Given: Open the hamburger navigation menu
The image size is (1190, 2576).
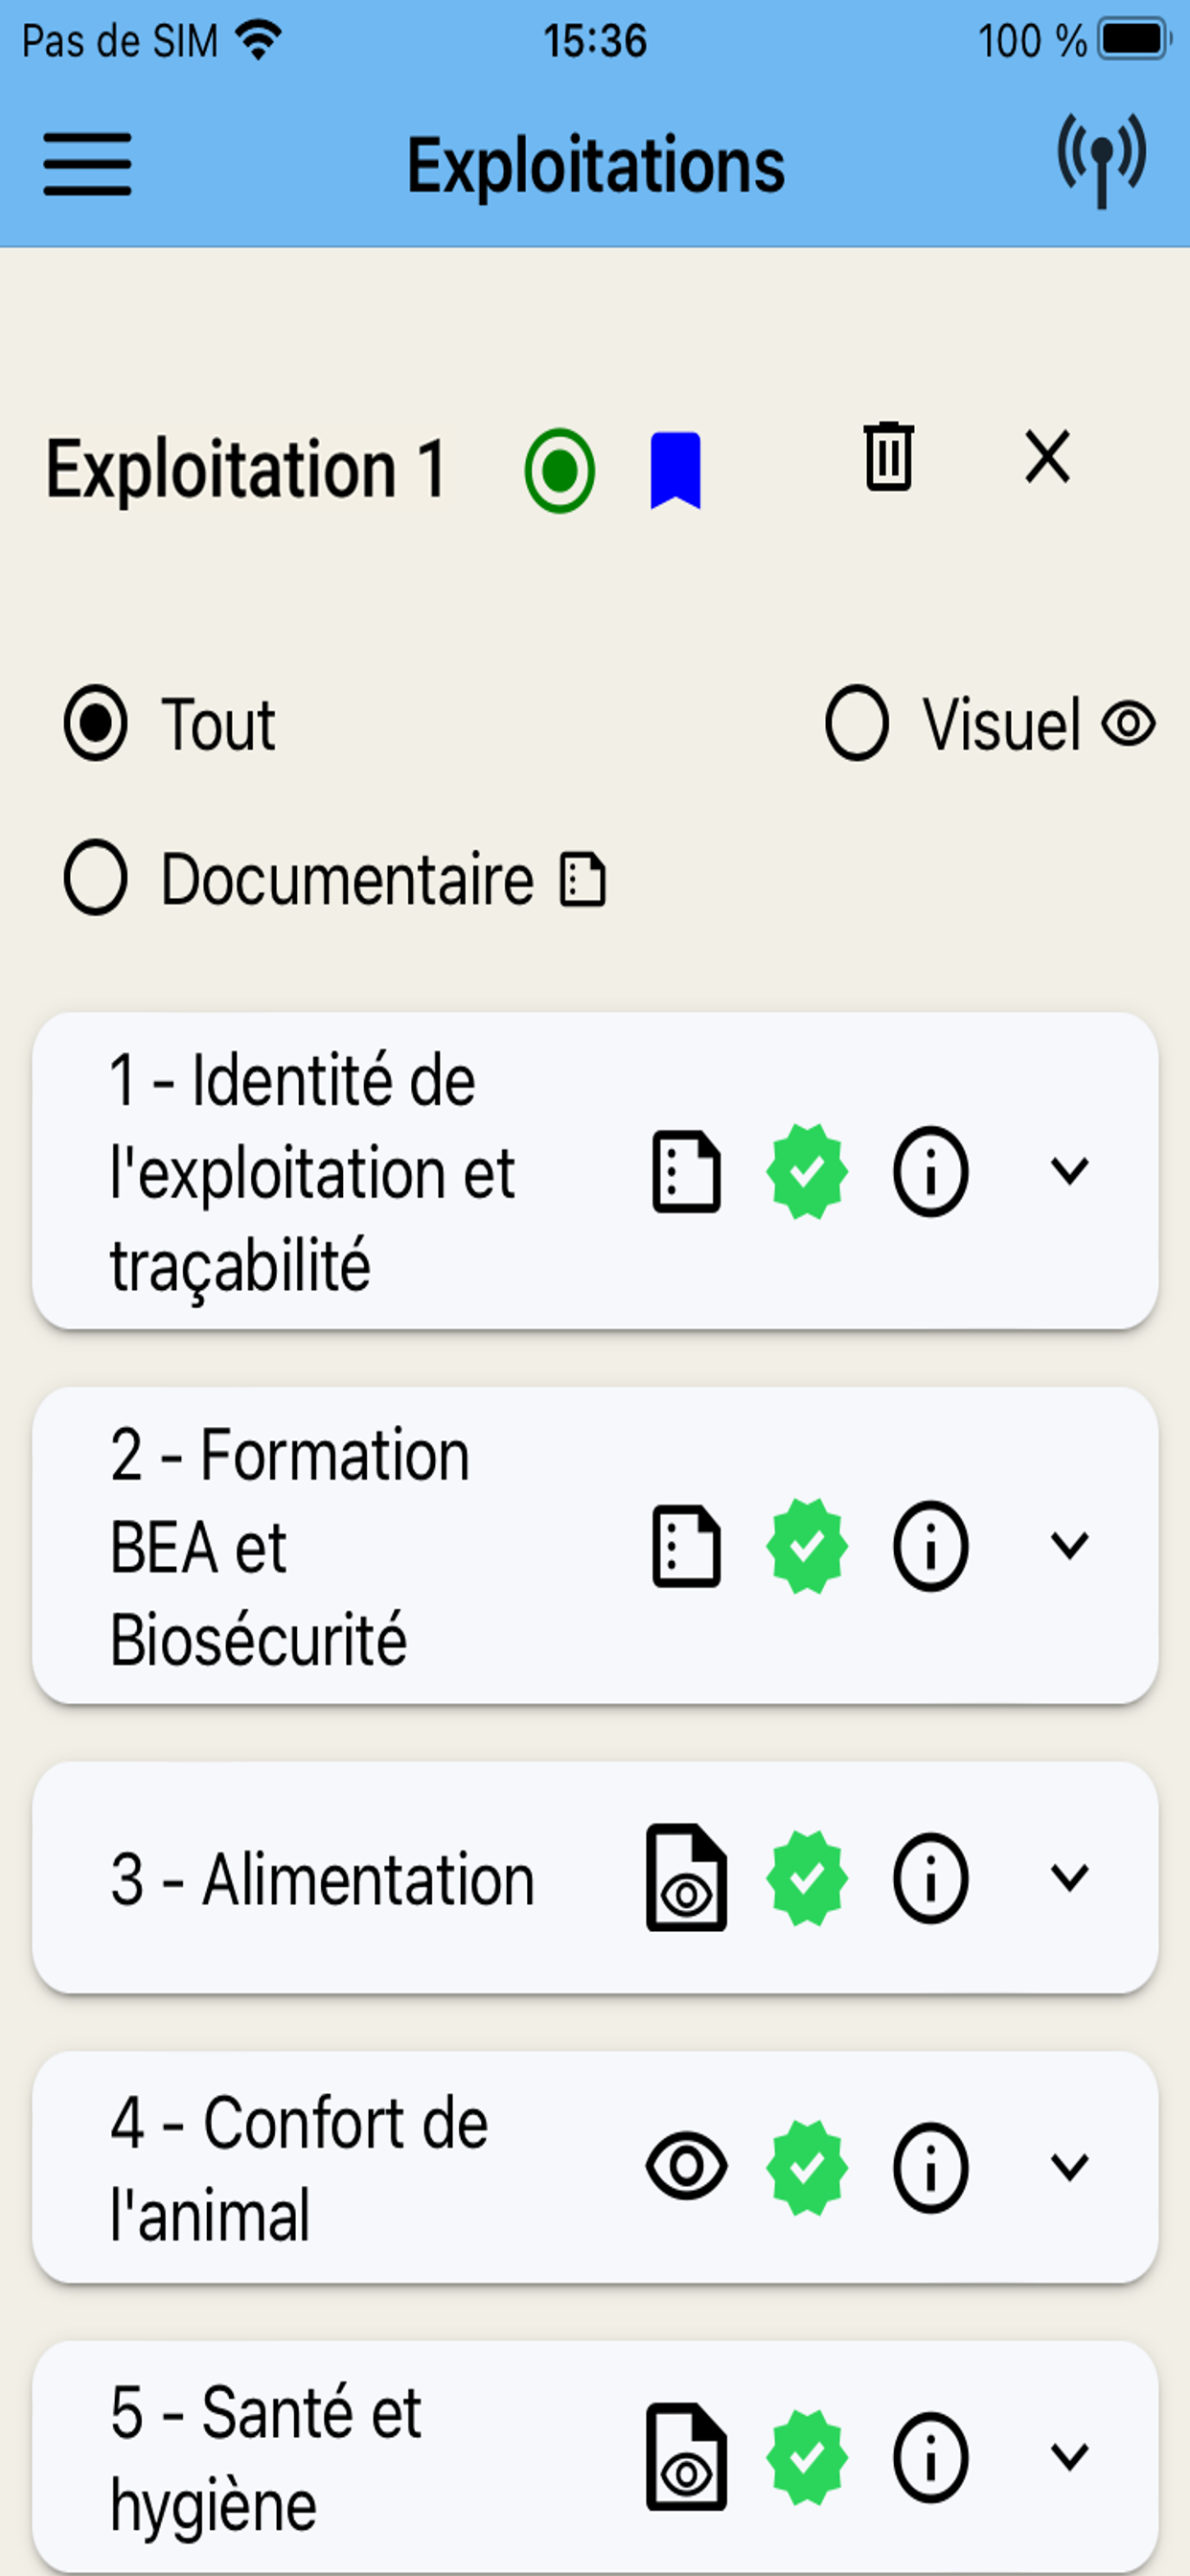Looking at the screenshot, I should coord(87,164).
